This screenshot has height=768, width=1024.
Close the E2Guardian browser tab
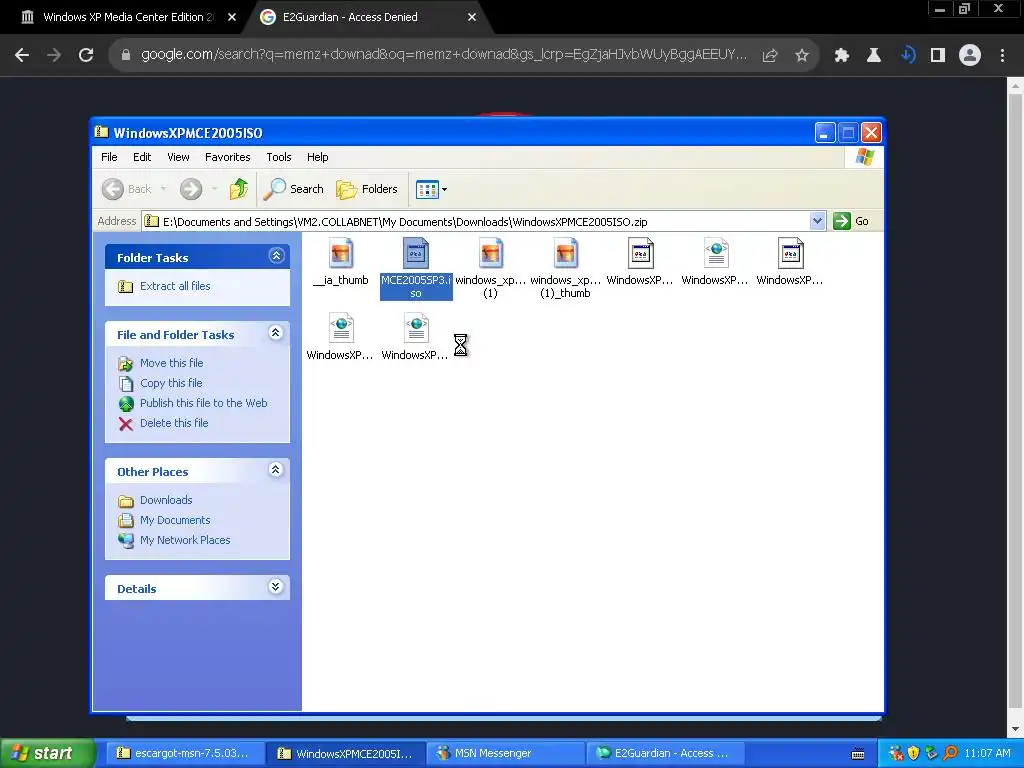pos(472,17)
